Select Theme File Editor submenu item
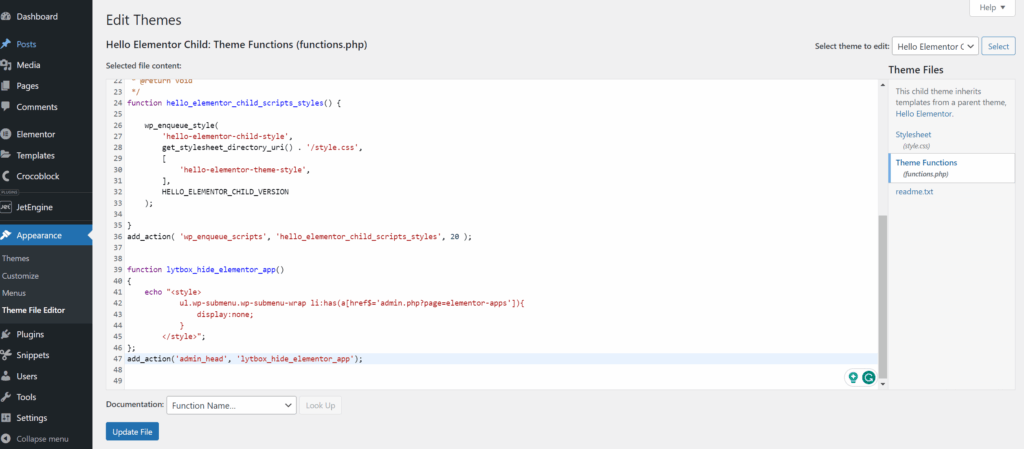This screenshot has width=1024, height=449. coord(33,310)
